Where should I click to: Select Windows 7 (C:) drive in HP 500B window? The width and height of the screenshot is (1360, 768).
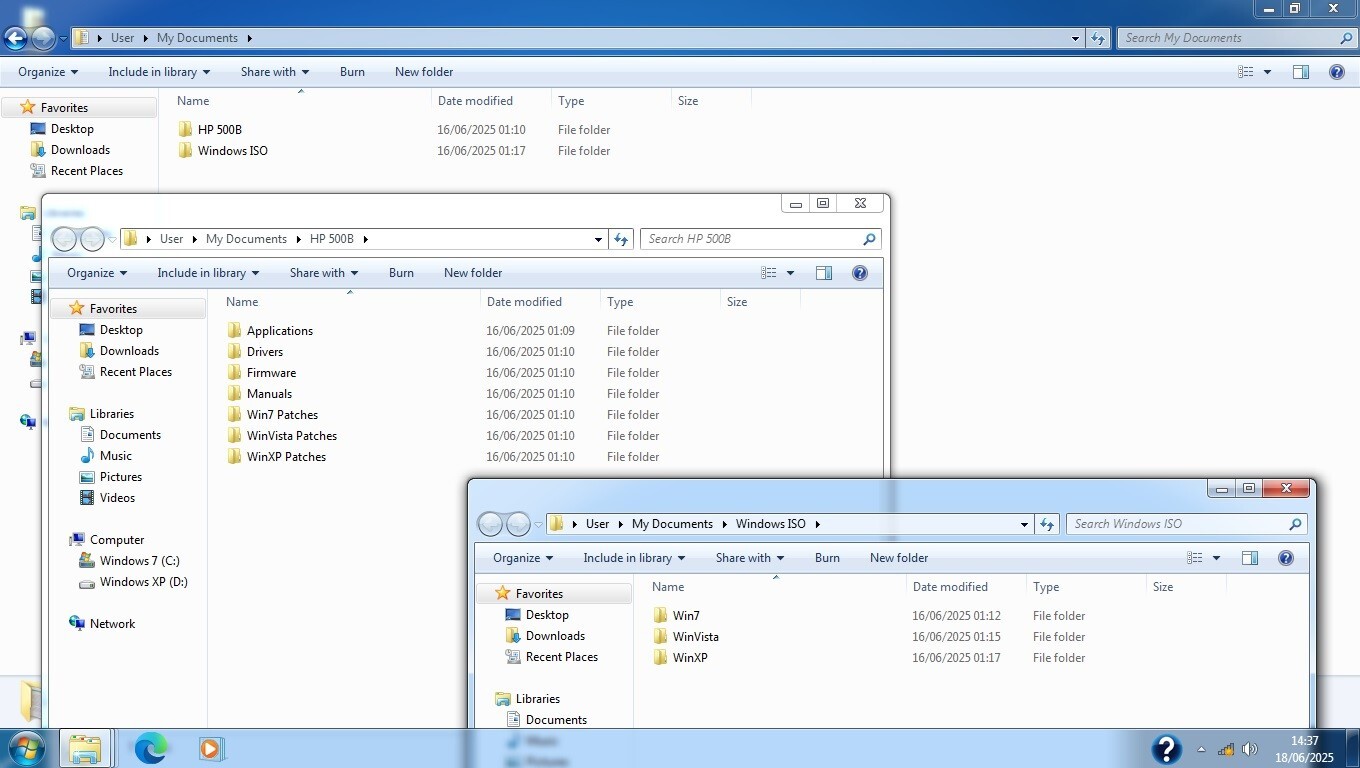[x=129, y=561]
